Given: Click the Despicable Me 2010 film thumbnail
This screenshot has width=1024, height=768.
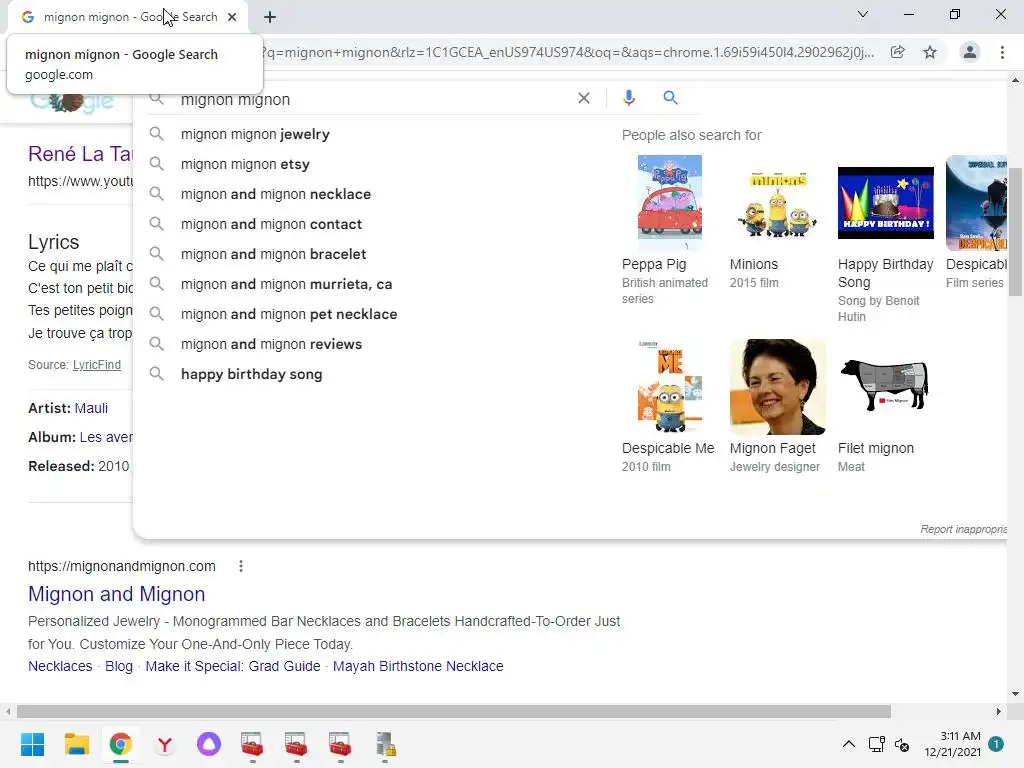Looking at the screenshot, I should click(669, 387).
